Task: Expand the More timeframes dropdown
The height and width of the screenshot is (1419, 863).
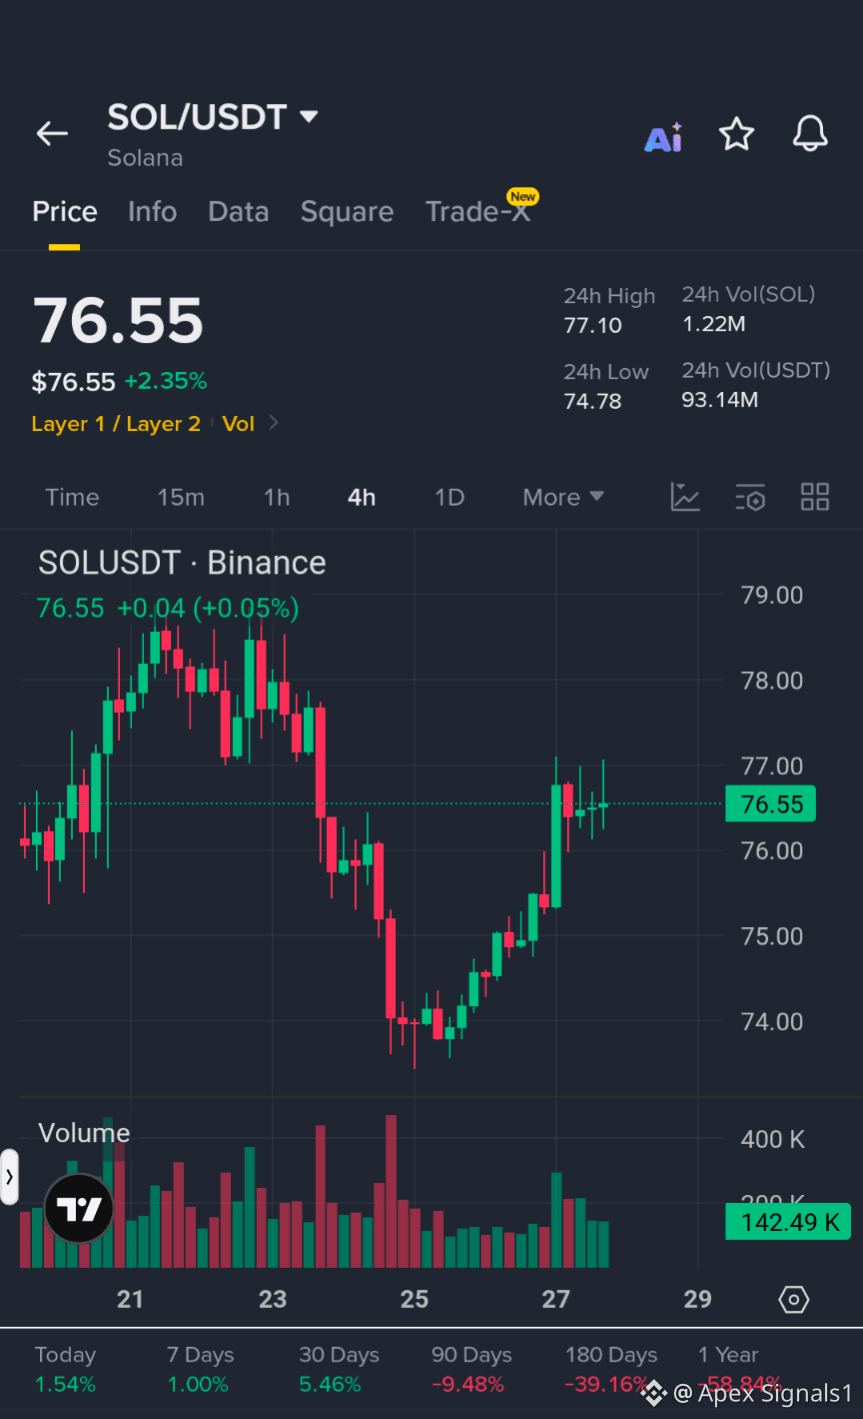Action: [x=563, y=497]
